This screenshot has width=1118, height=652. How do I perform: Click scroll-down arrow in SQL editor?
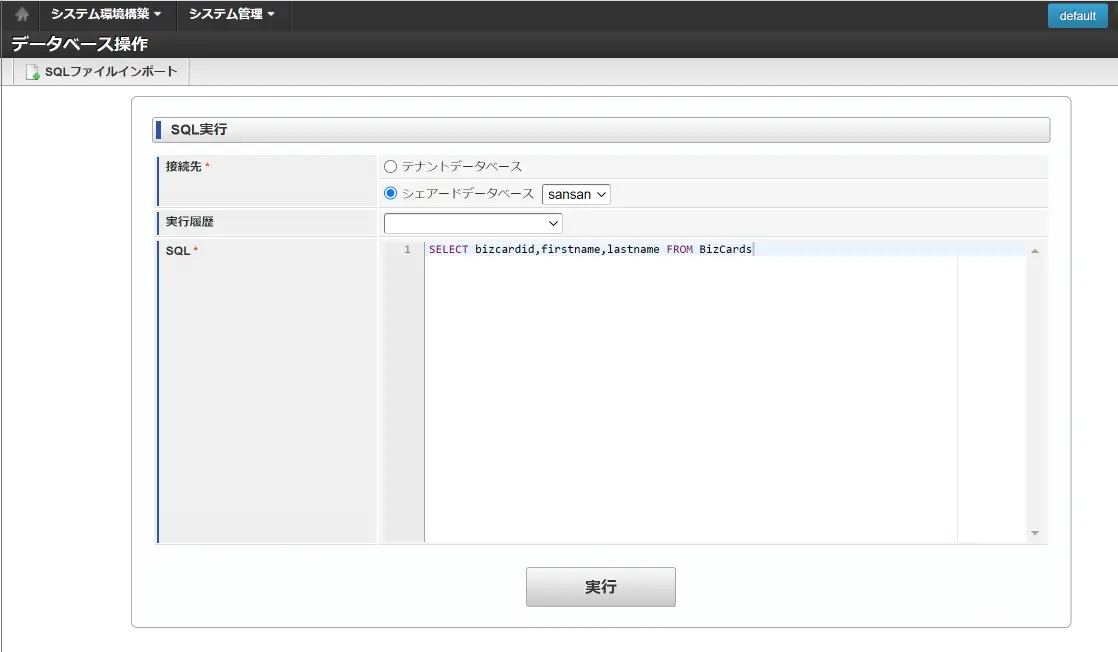1035,533
